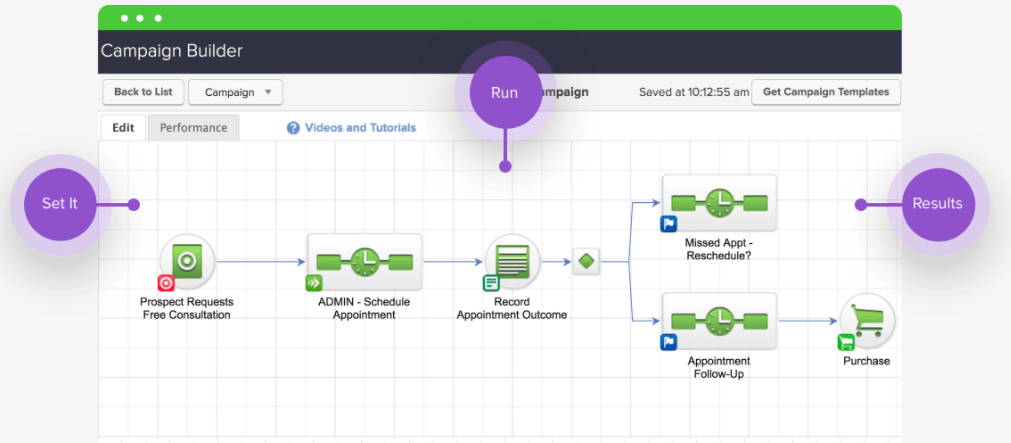
Task: Click the 'Record Appointment Outcome' label
Action: (512, 309)
